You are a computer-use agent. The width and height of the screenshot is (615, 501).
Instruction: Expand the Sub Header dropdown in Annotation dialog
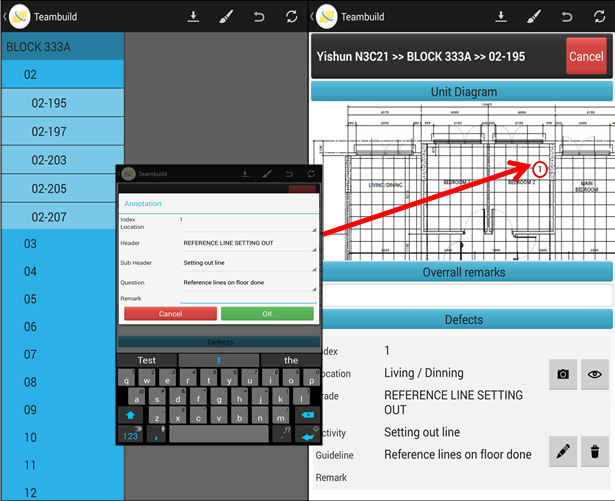(248, 263)
